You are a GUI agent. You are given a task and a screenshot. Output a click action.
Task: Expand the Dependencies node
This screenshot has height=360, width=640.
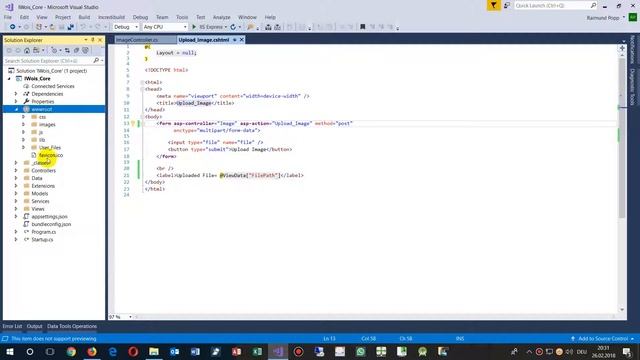tap(16, 94)
